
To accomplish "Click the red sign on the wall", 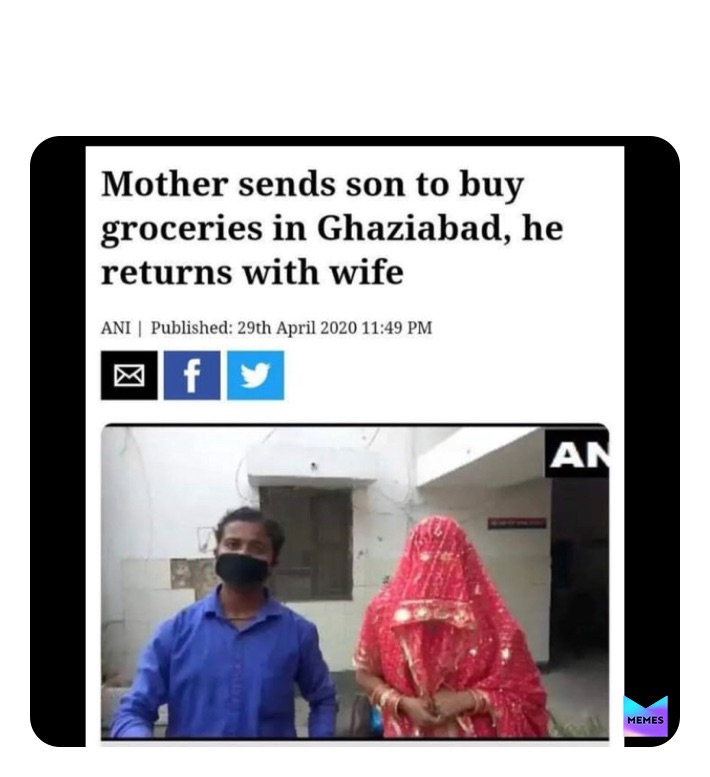I will (517, 523).
